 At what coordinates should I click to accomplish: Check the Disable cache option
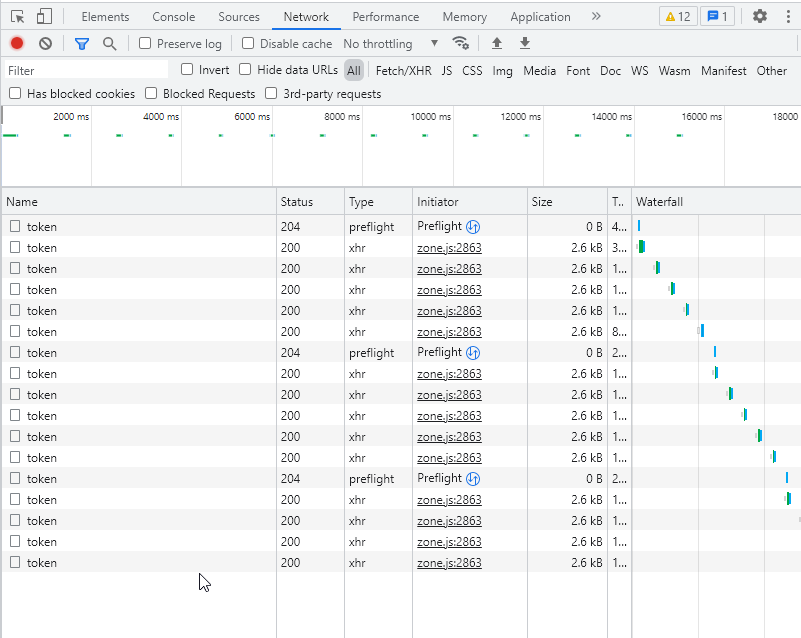249,44
